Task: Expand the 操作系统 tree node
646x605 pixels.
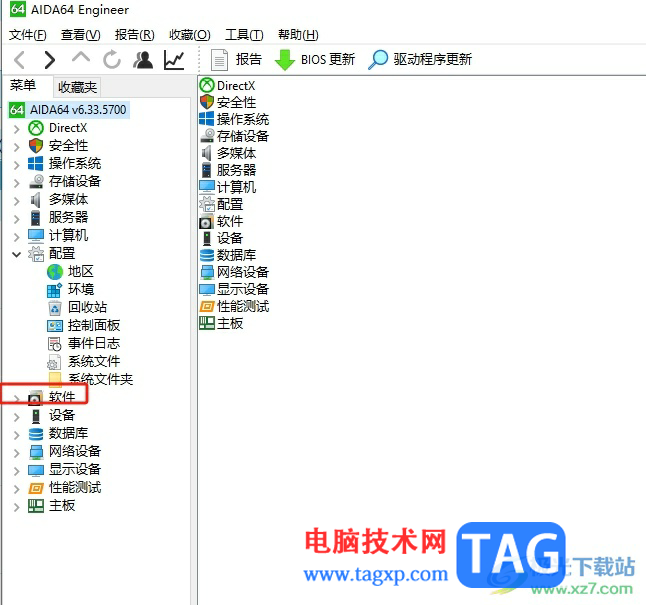Action: click(16, 165)
